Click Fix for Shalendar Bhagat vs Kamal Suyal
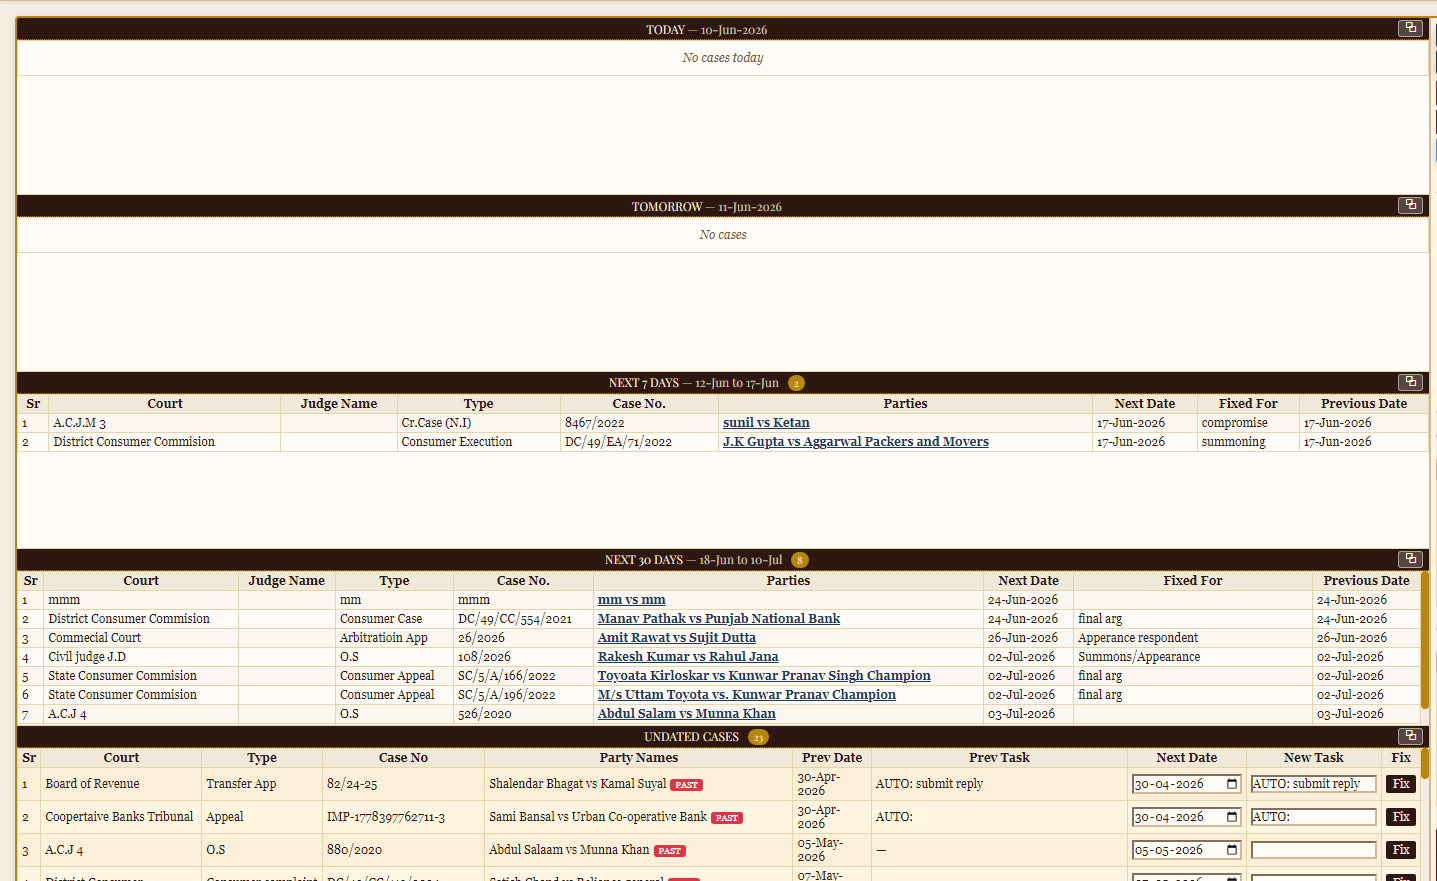The height and width of the screenshot is (881, 1437). pyautogui.click(x=1401, y=784)
